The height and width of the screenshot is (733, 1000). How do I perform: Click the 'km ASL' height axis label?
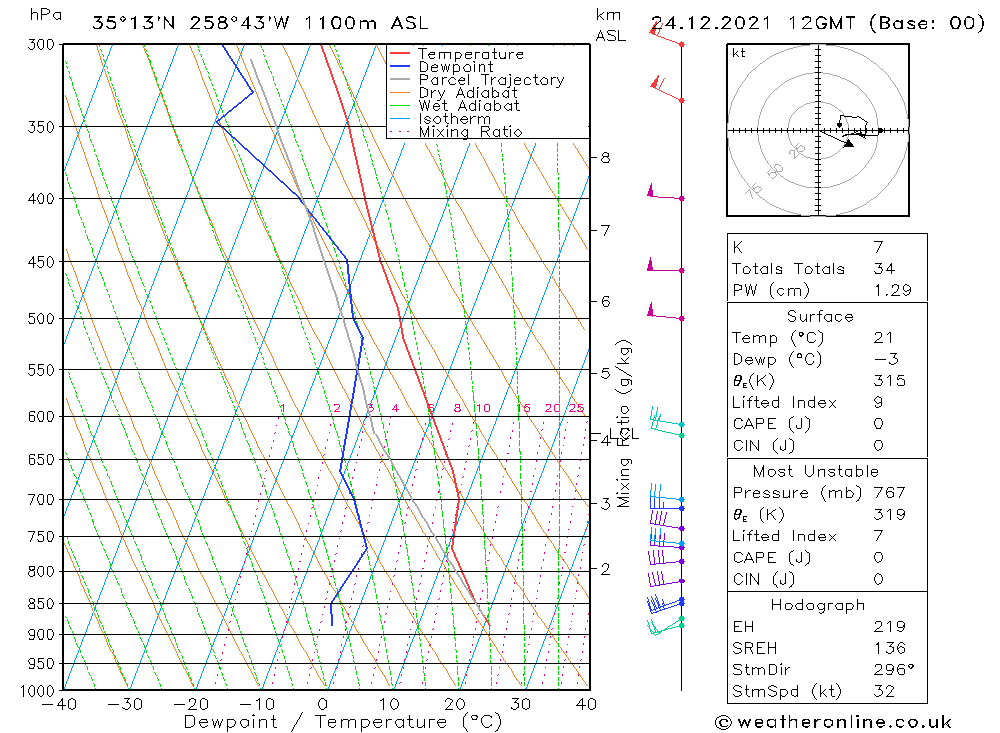610,25
